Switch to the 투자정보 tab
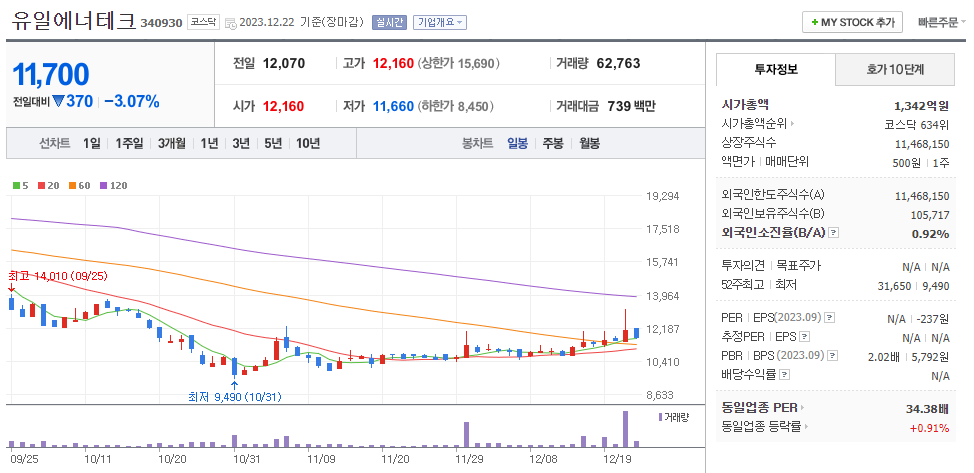The width and height of the screenshot is (974, 473). [776, 70]
